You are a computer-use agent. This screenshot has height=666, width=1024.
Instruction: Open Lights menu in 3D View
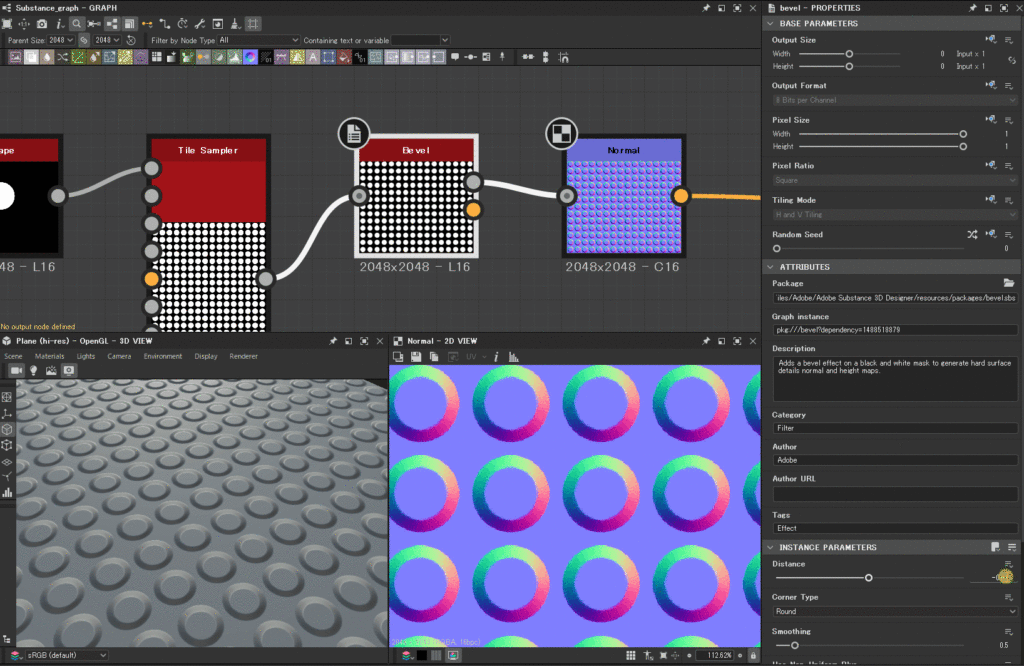click(x=86, y=357)
